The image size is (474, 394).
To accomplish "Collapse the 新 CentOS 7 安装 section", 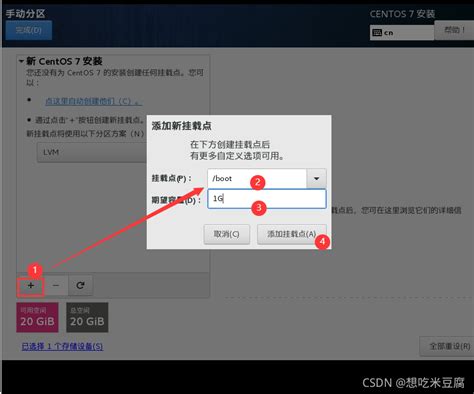I will click(22, 61).
